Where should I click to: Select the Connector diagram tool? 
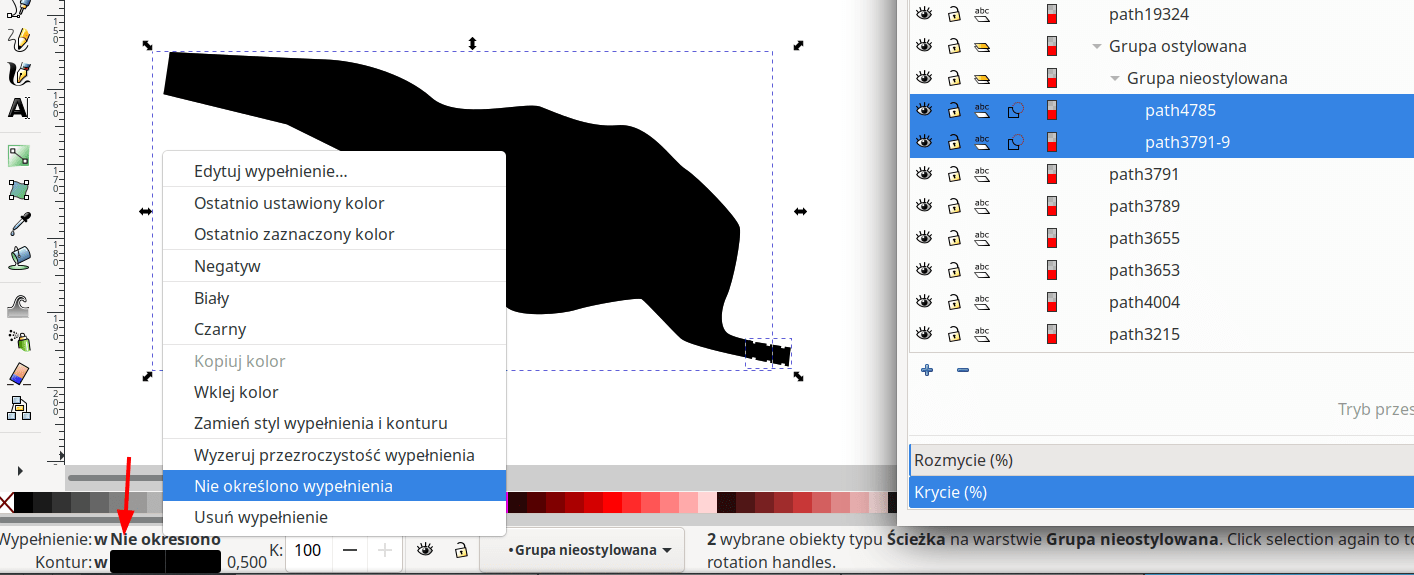[x=18, y=407]
